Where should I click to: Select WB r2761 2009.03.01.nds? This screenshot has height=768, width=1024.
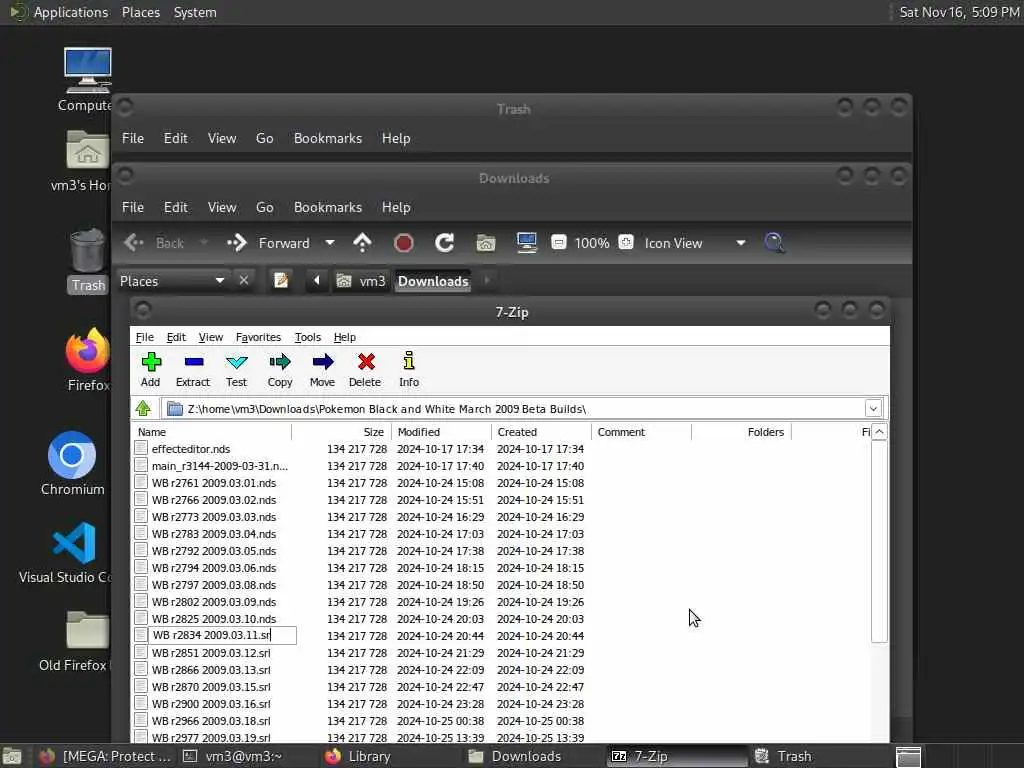(214, 483)
